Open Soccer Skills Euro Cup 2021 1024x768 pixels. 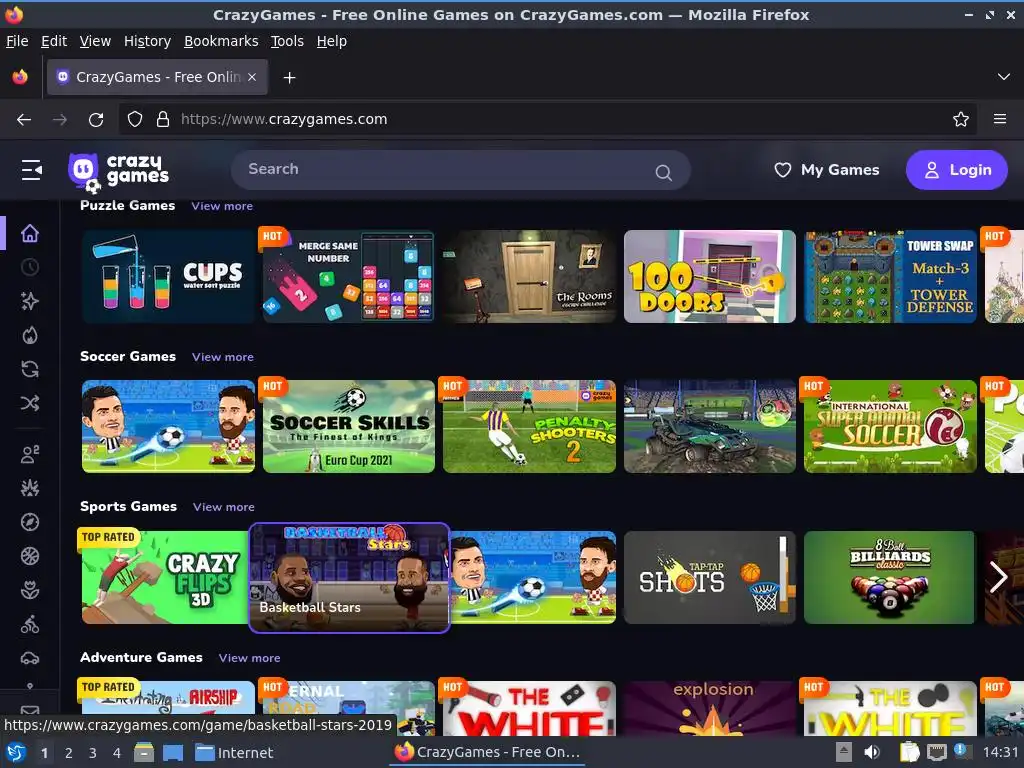point(349,426)
